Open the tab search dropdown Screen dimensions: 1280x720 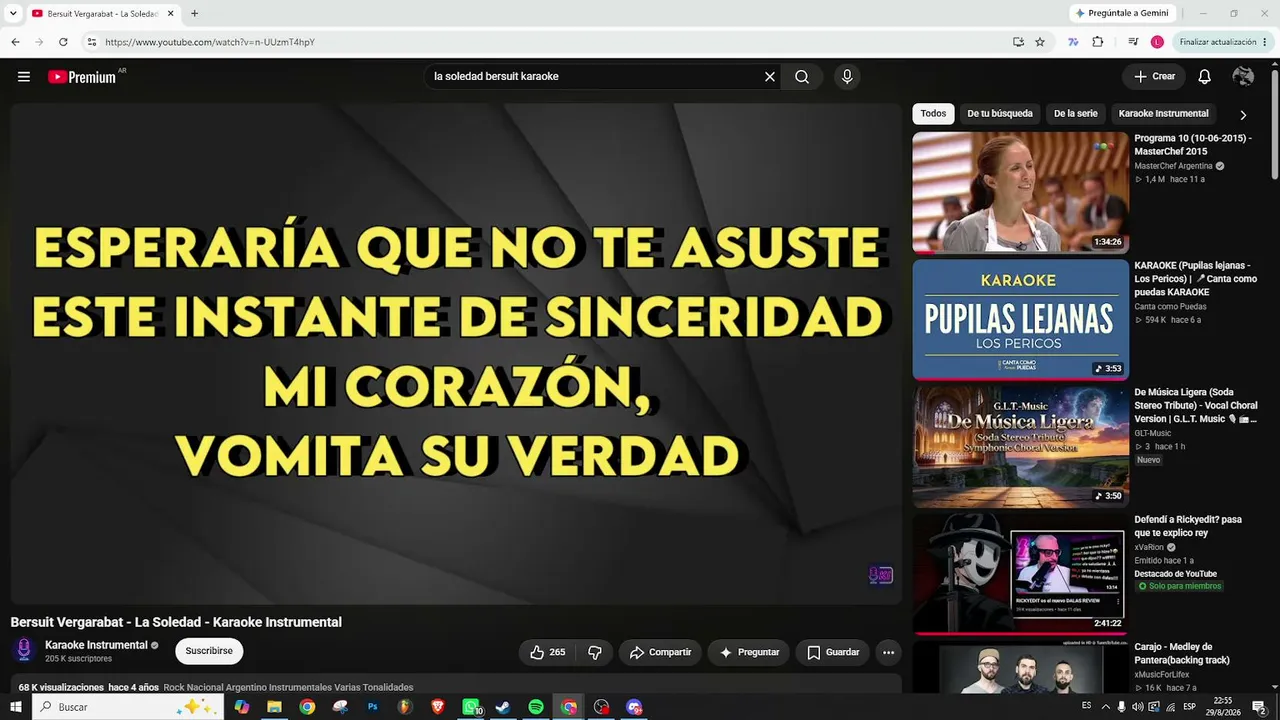(x=13, y=13)
